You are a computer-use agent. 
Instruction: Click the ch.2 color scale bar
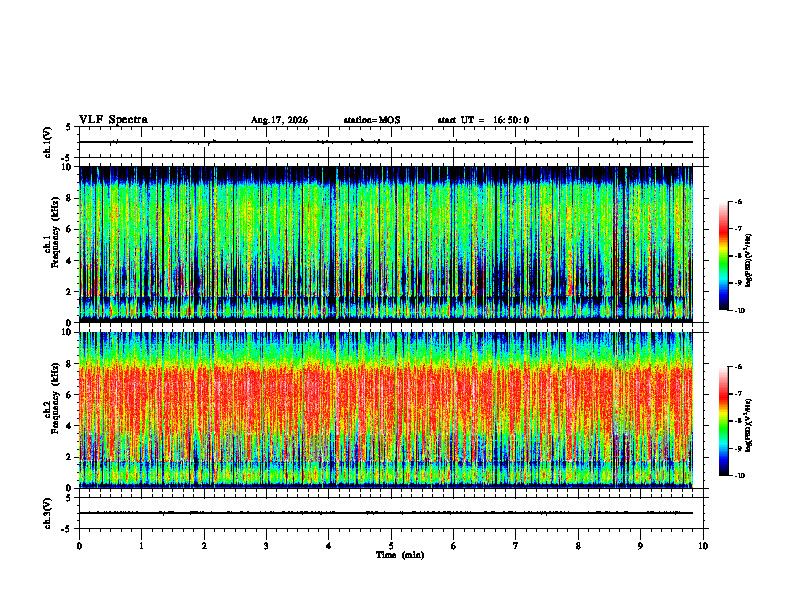723,421
